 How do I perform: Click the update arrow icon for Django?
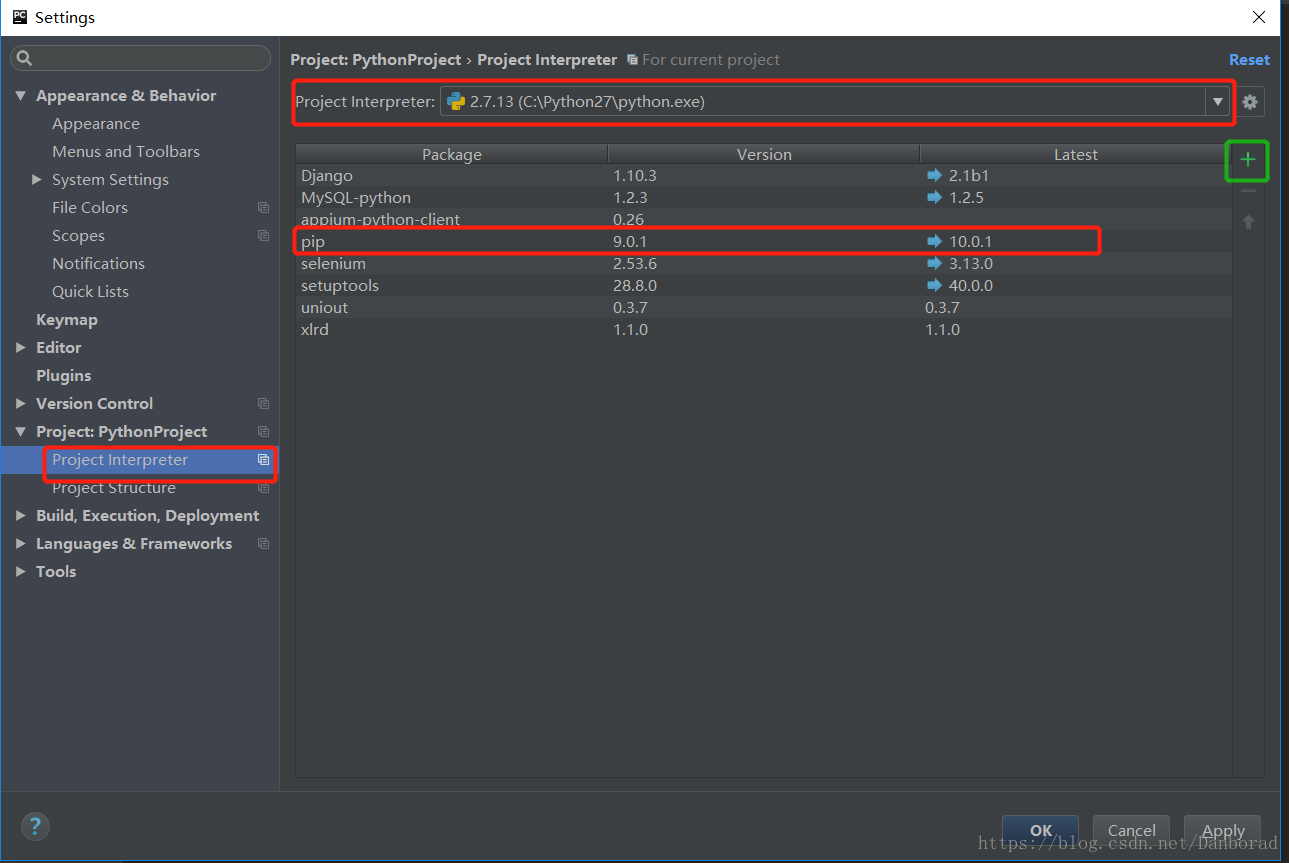934,175
